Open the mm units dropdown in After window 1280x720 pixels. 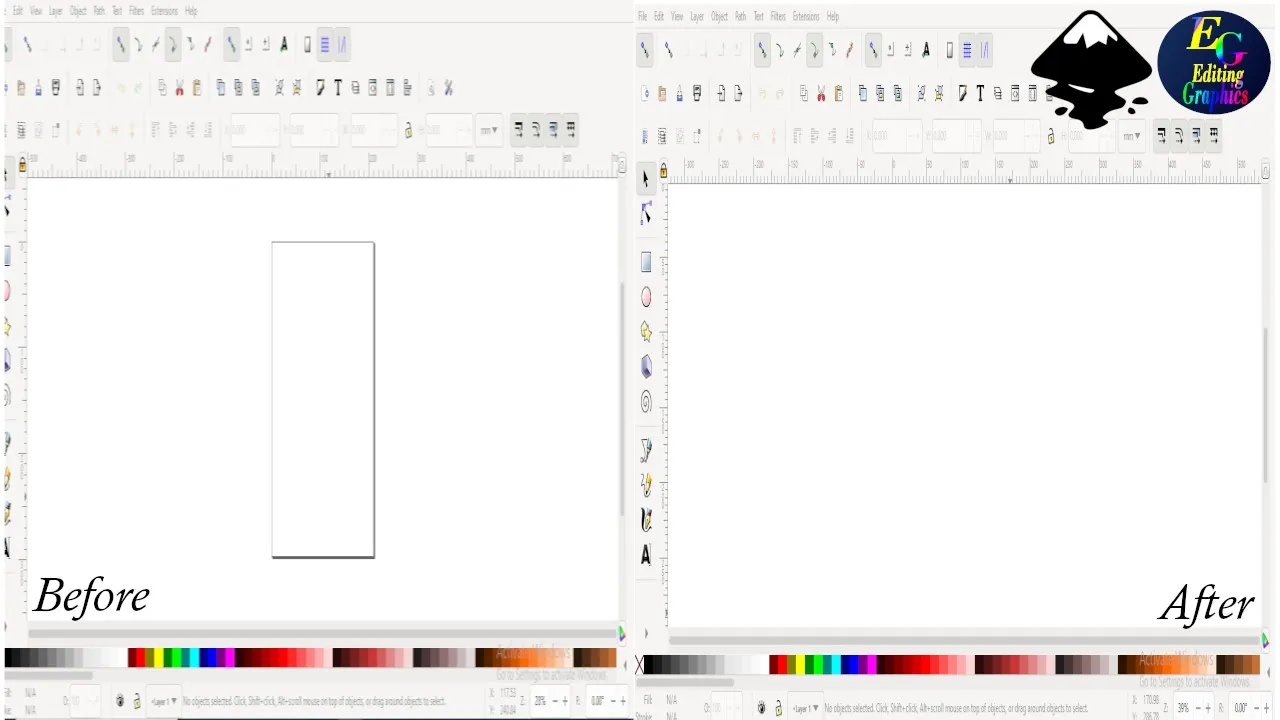1132,136
